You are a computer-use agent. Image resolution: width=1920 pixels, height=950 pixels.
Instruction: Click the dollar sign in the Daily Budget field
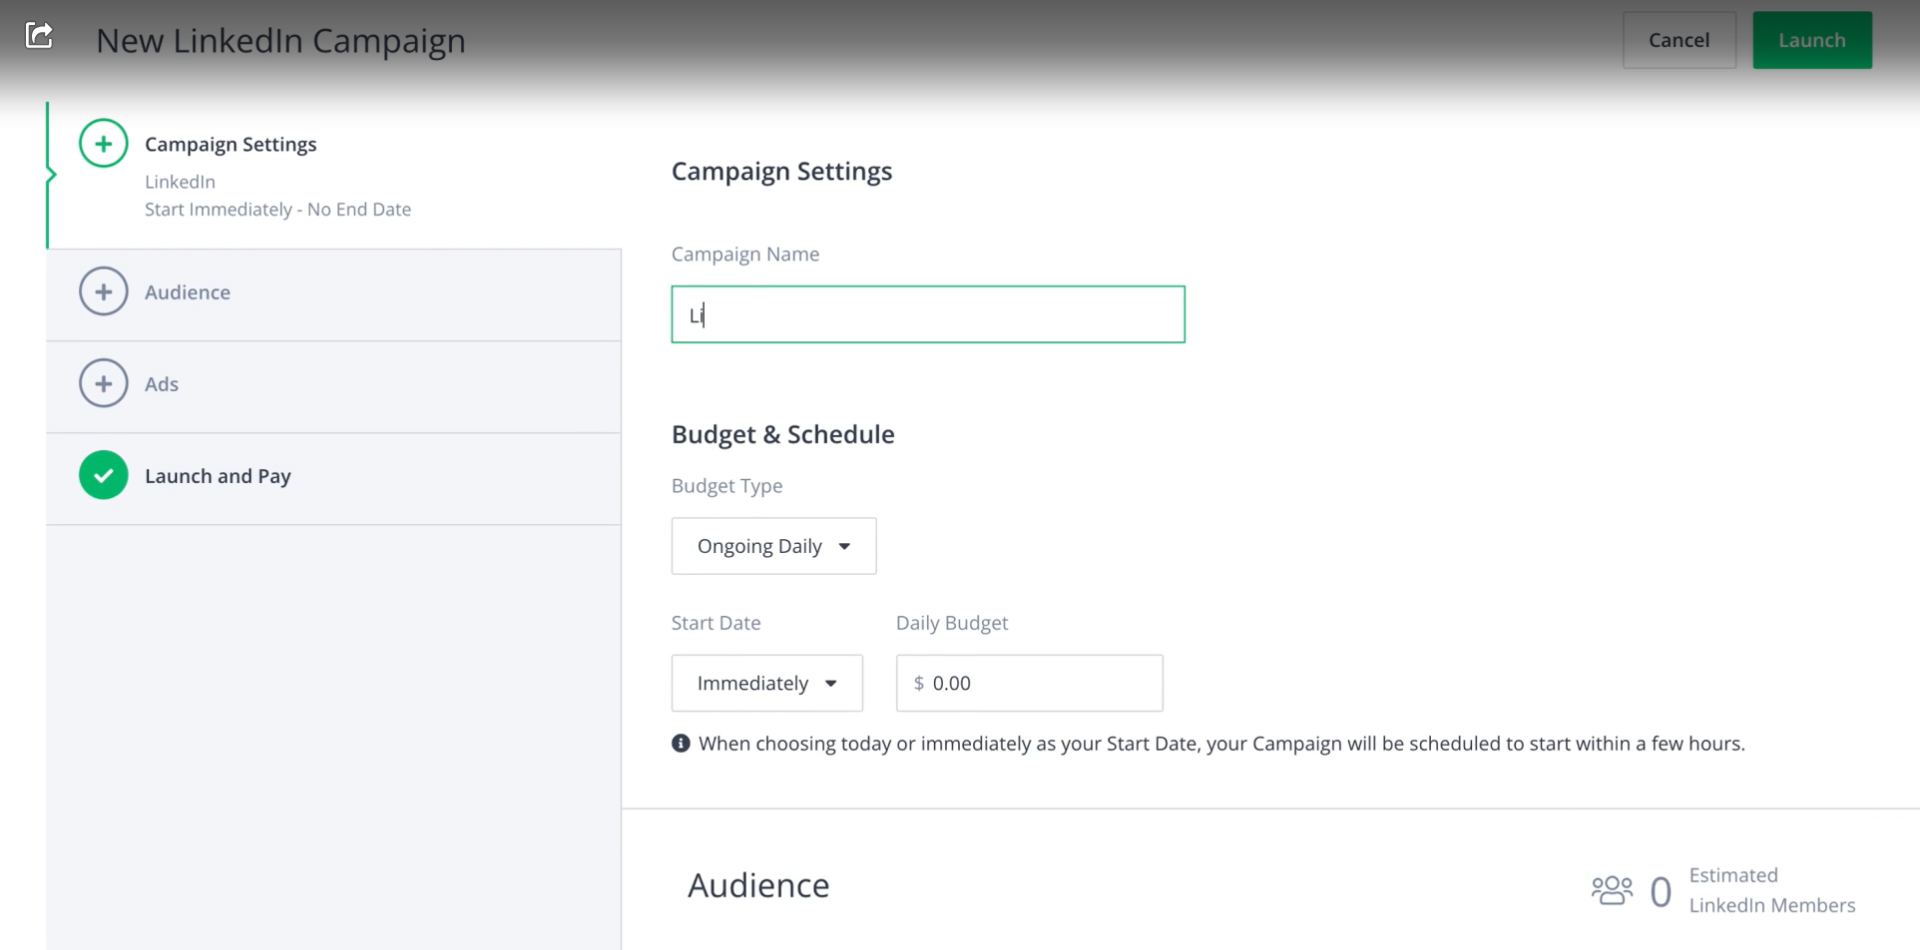(919, 683)
